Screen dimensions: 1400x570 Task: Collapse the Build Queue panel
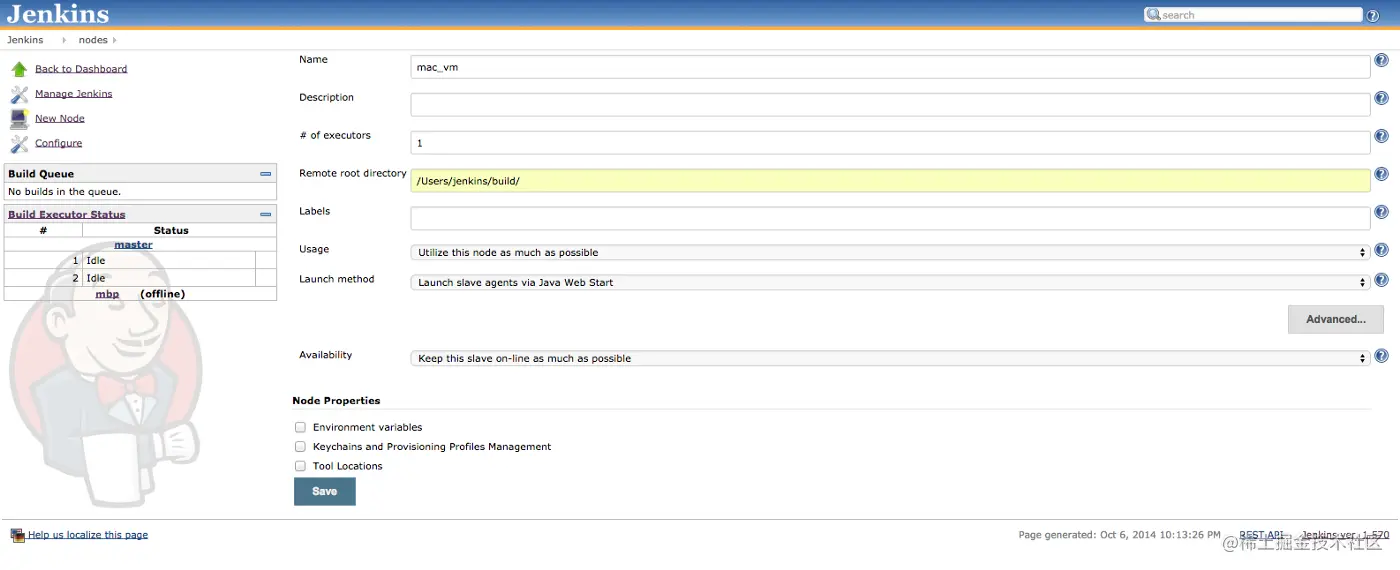click(x=266, y=174)
